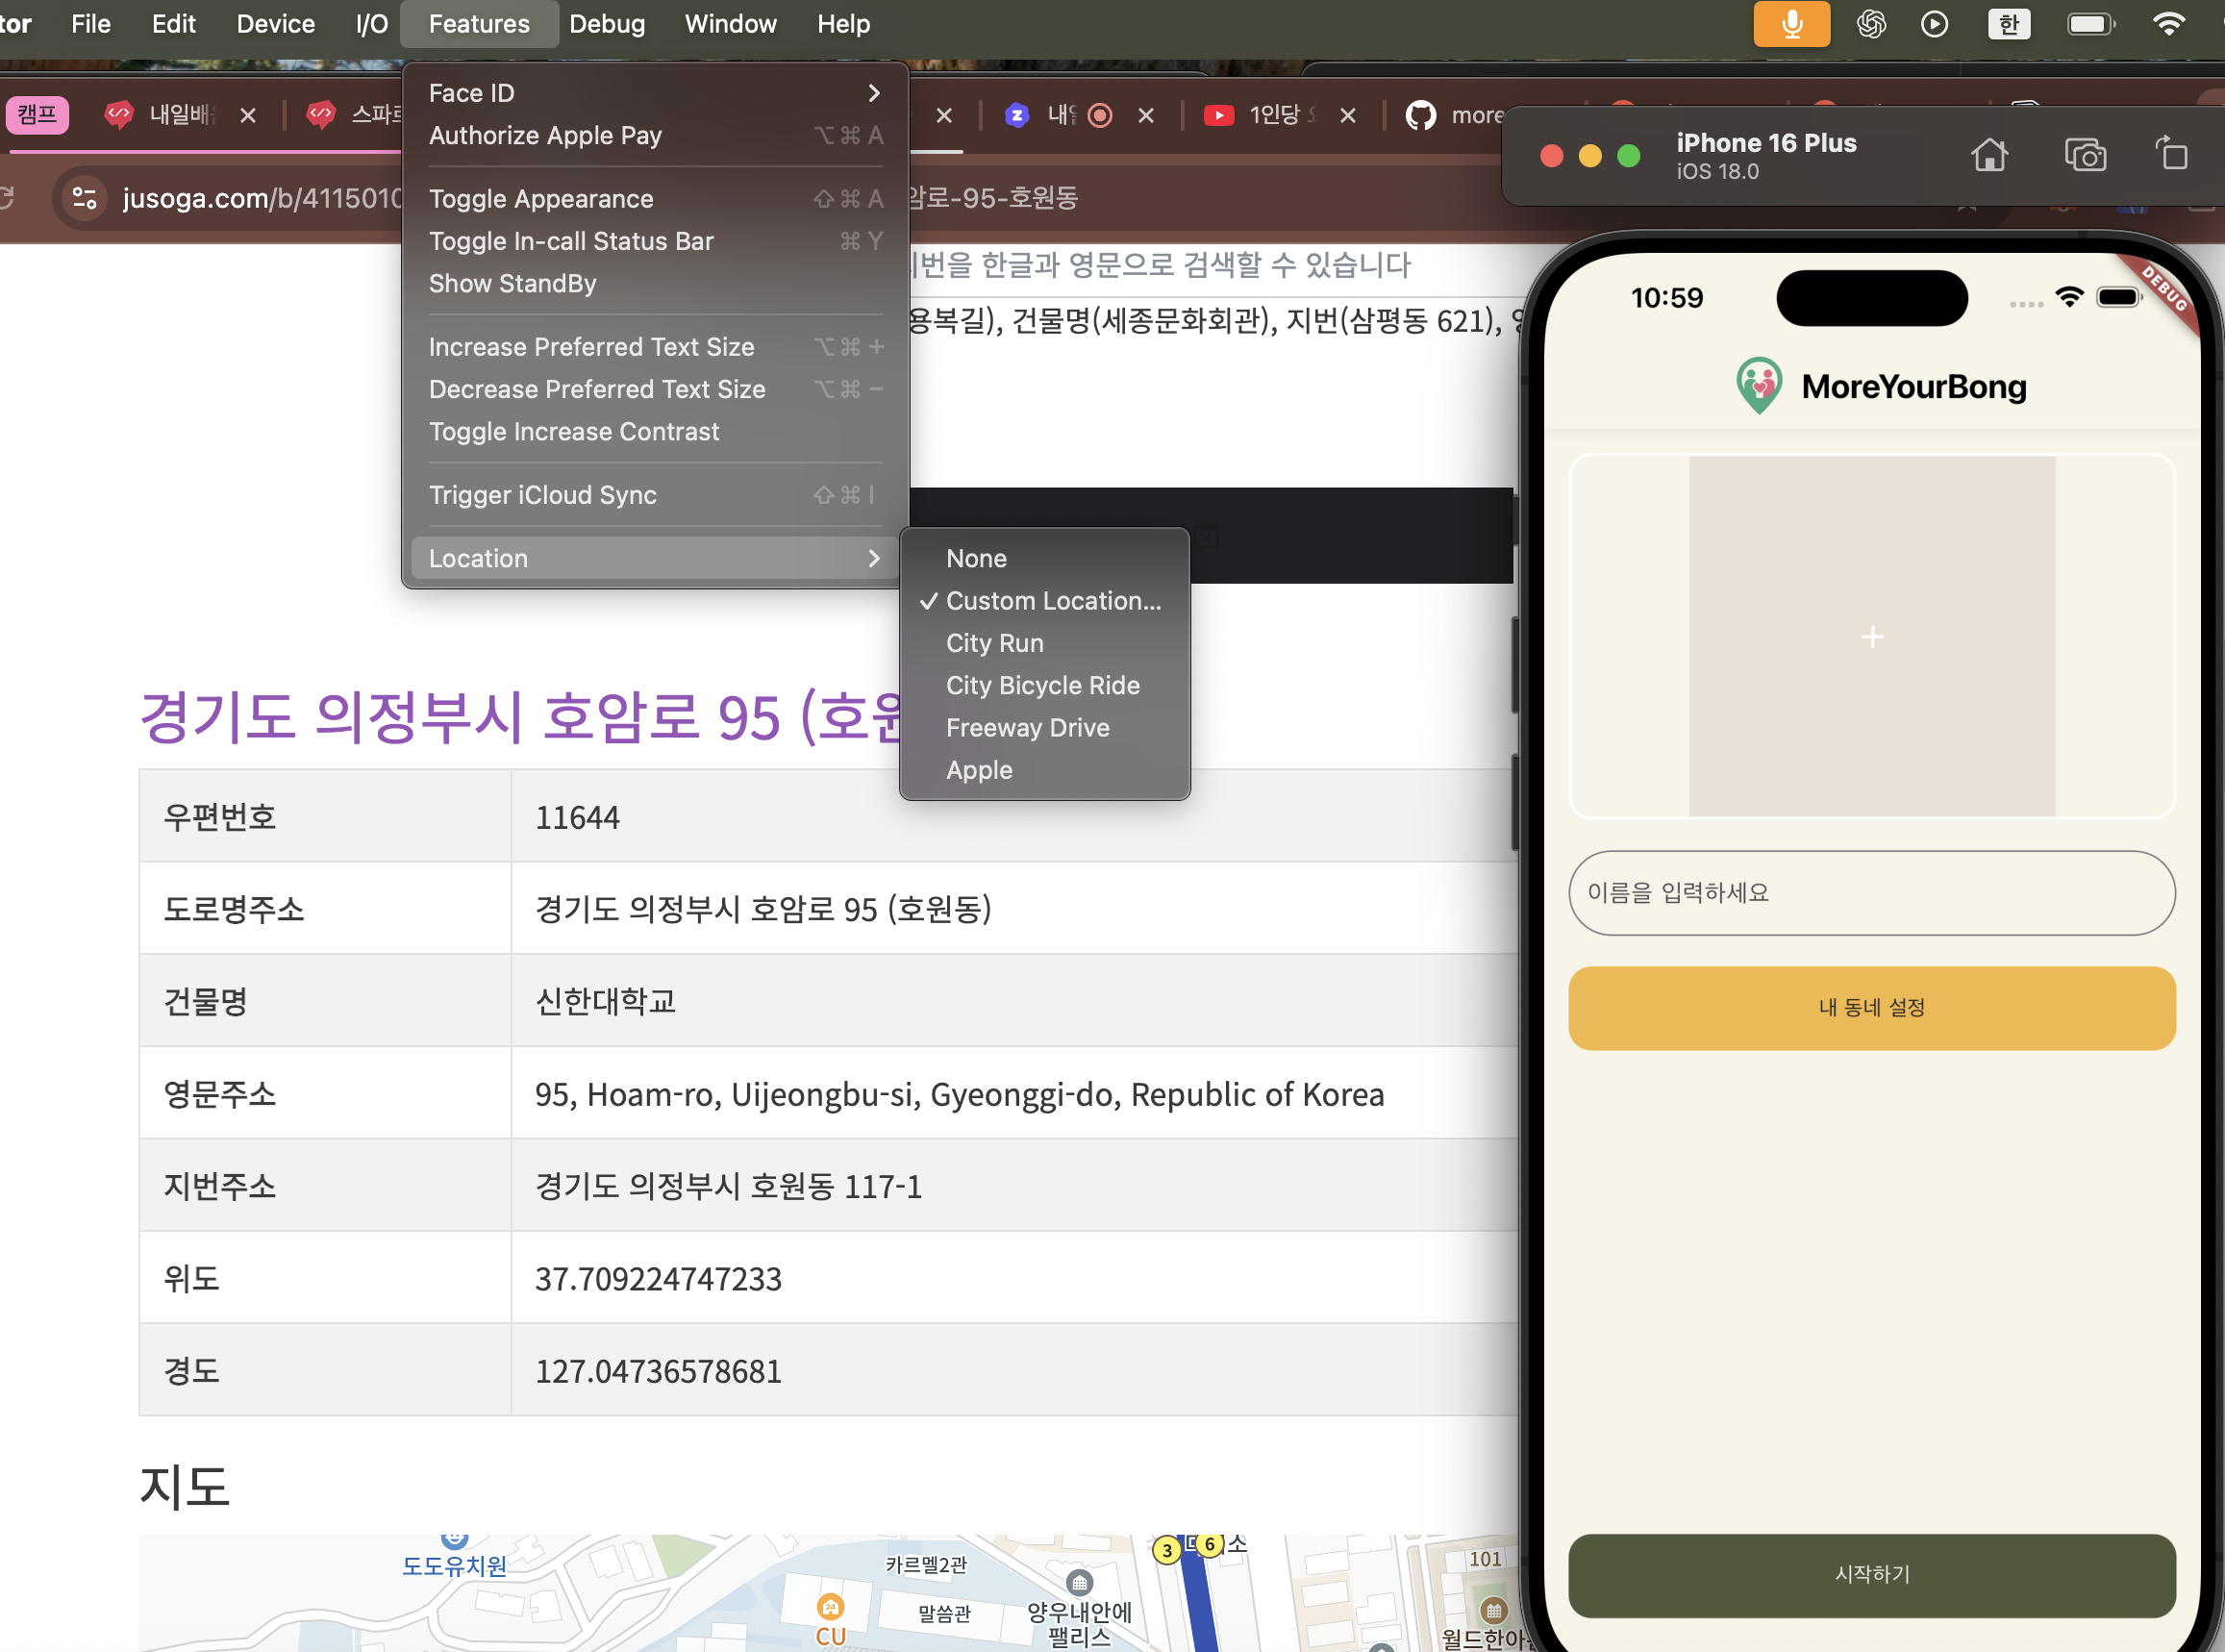The width and height of the screenshot is (2225, 1652).
Task: Open the Debug menu
Action: tap(606, 24)
